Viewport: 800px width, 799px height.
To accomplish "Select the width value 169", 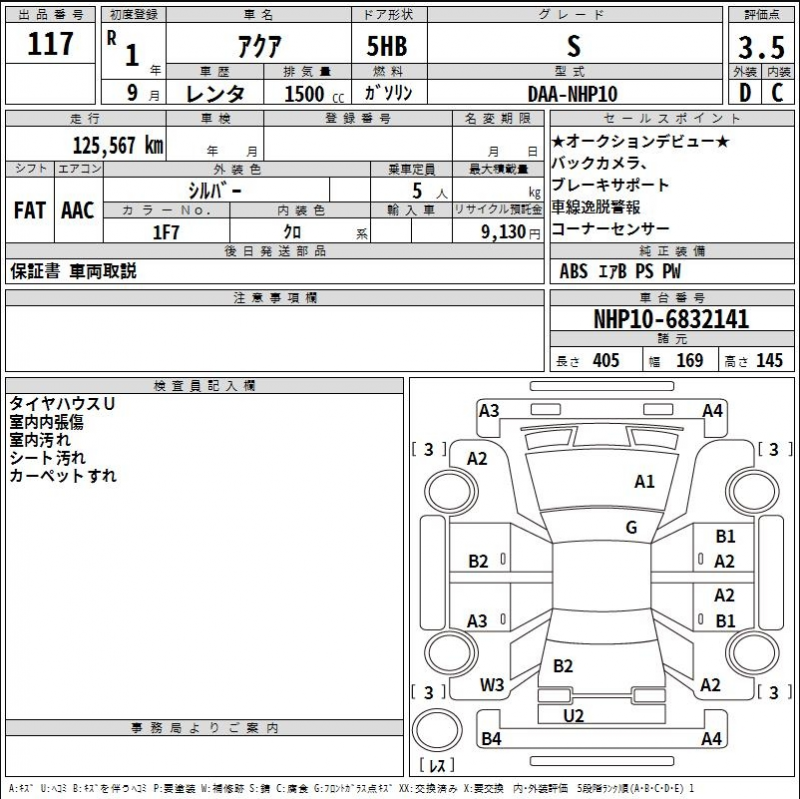I will [x=690, y=361].
